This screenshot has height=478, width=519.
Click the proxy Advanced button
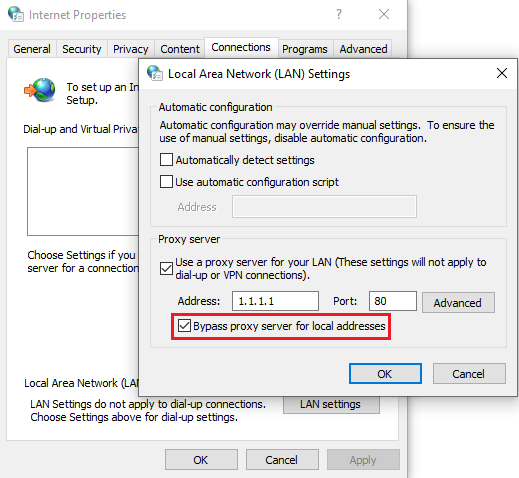[x=458, y=303]
